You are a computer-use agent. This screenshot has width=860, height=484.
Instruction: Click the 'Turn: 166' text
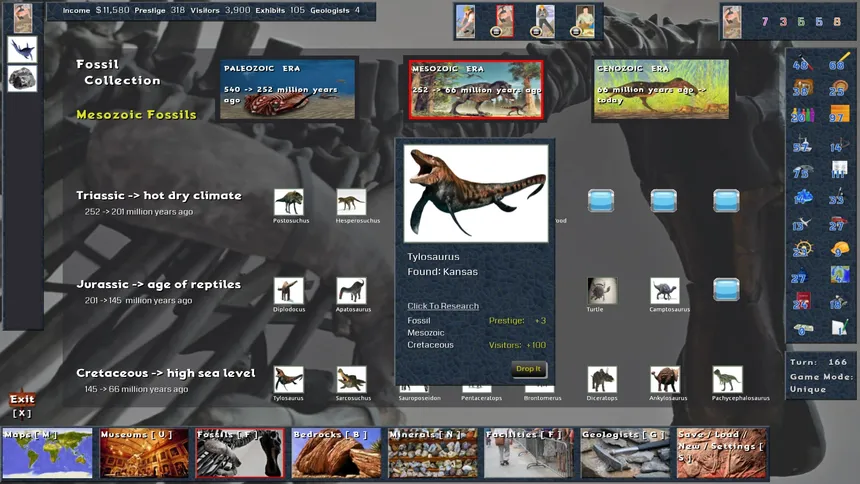818,362
